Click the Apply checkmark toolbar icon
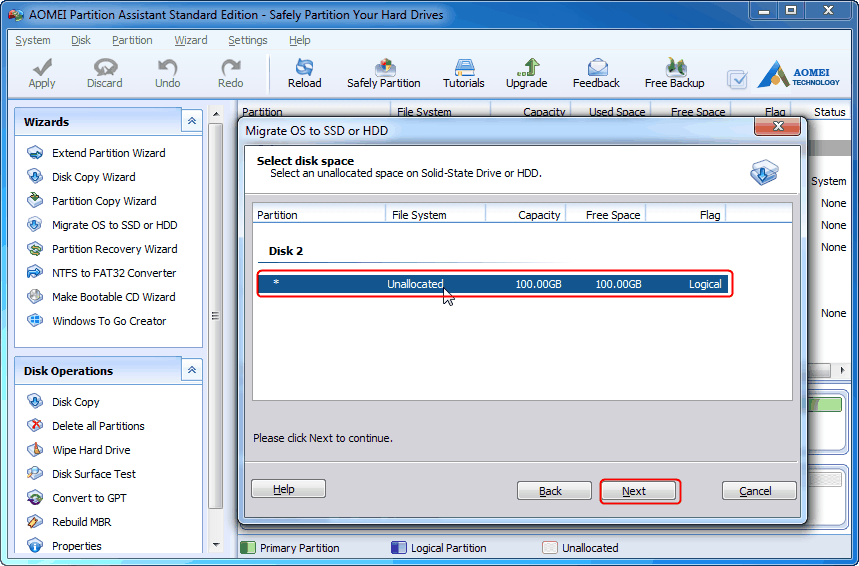 coord(42,67)
